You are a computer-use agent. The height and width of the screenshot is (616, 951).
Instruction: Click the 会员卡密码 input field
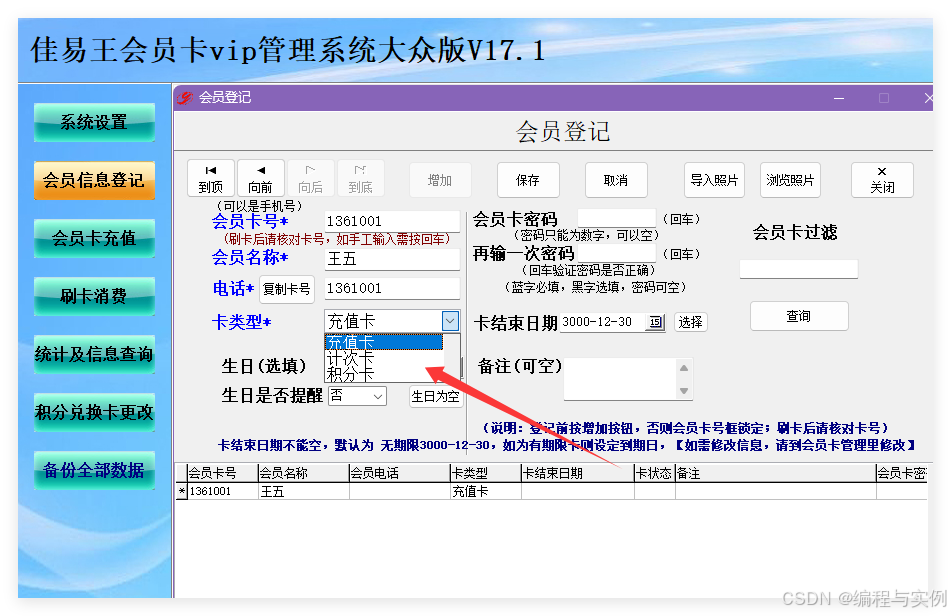coord(617,218)
